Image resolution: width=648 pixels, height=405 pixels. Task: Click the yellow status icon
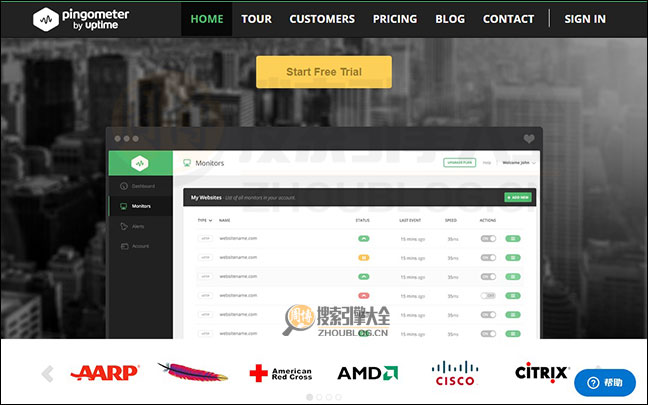point(364,257)
